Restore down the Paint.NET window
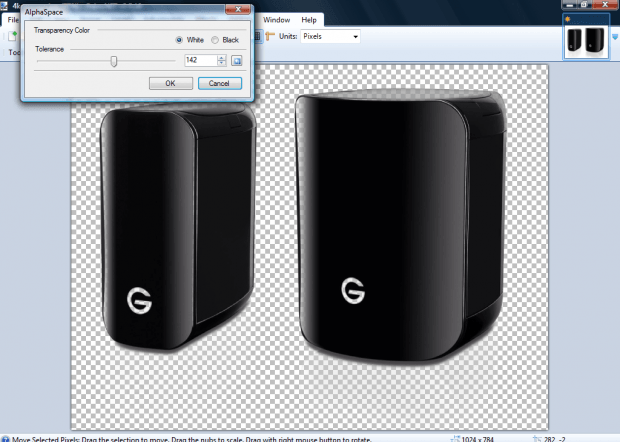The height and width of the screenshot is (442, 620). 584,5
